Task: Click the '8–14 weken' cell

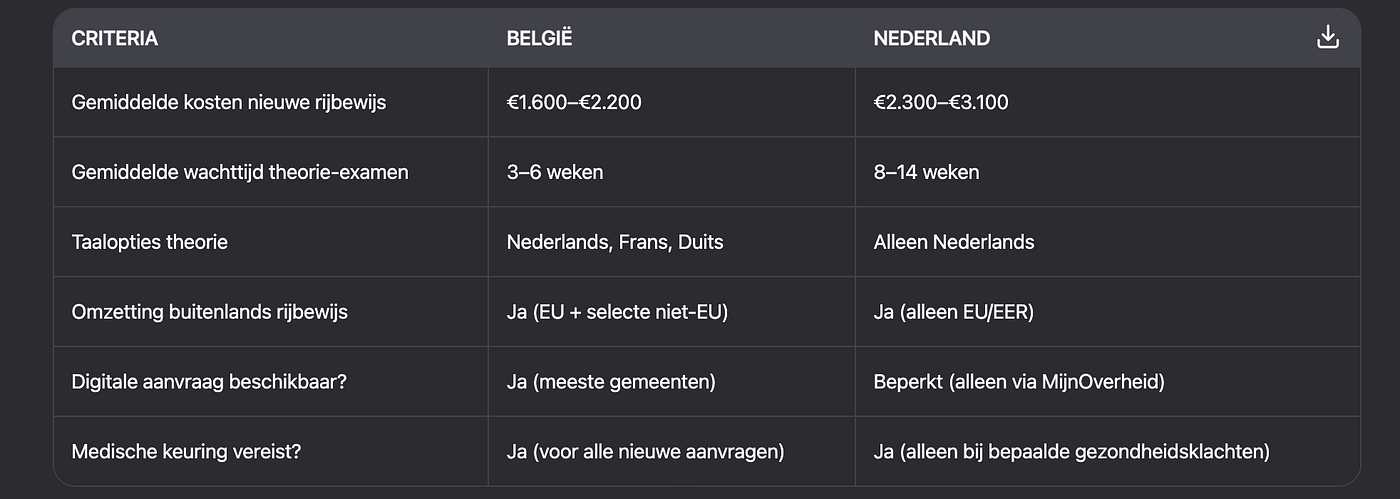Action: click(x=926, y=172)
